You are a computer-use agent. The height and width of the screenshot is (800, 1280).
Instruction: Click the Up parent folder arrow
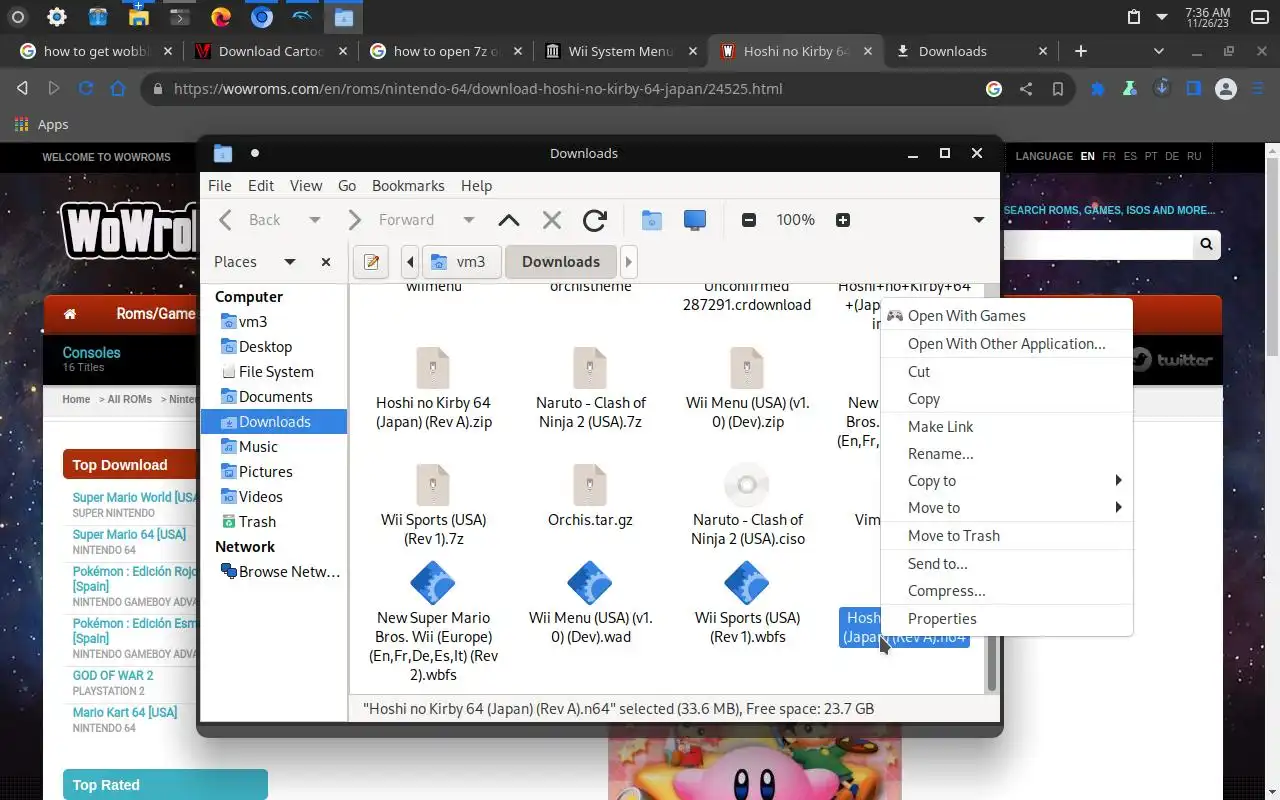[509, 220]
